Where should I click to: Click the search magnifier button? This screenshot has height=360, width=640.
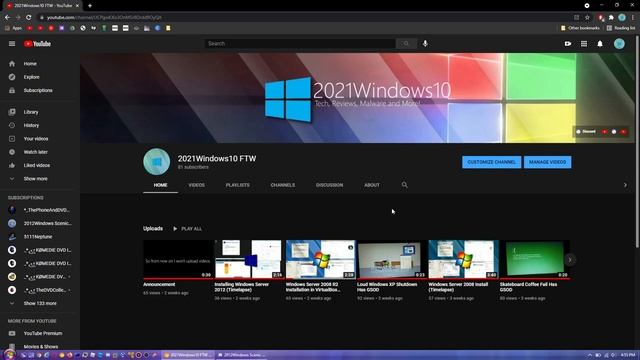point(406,44)
